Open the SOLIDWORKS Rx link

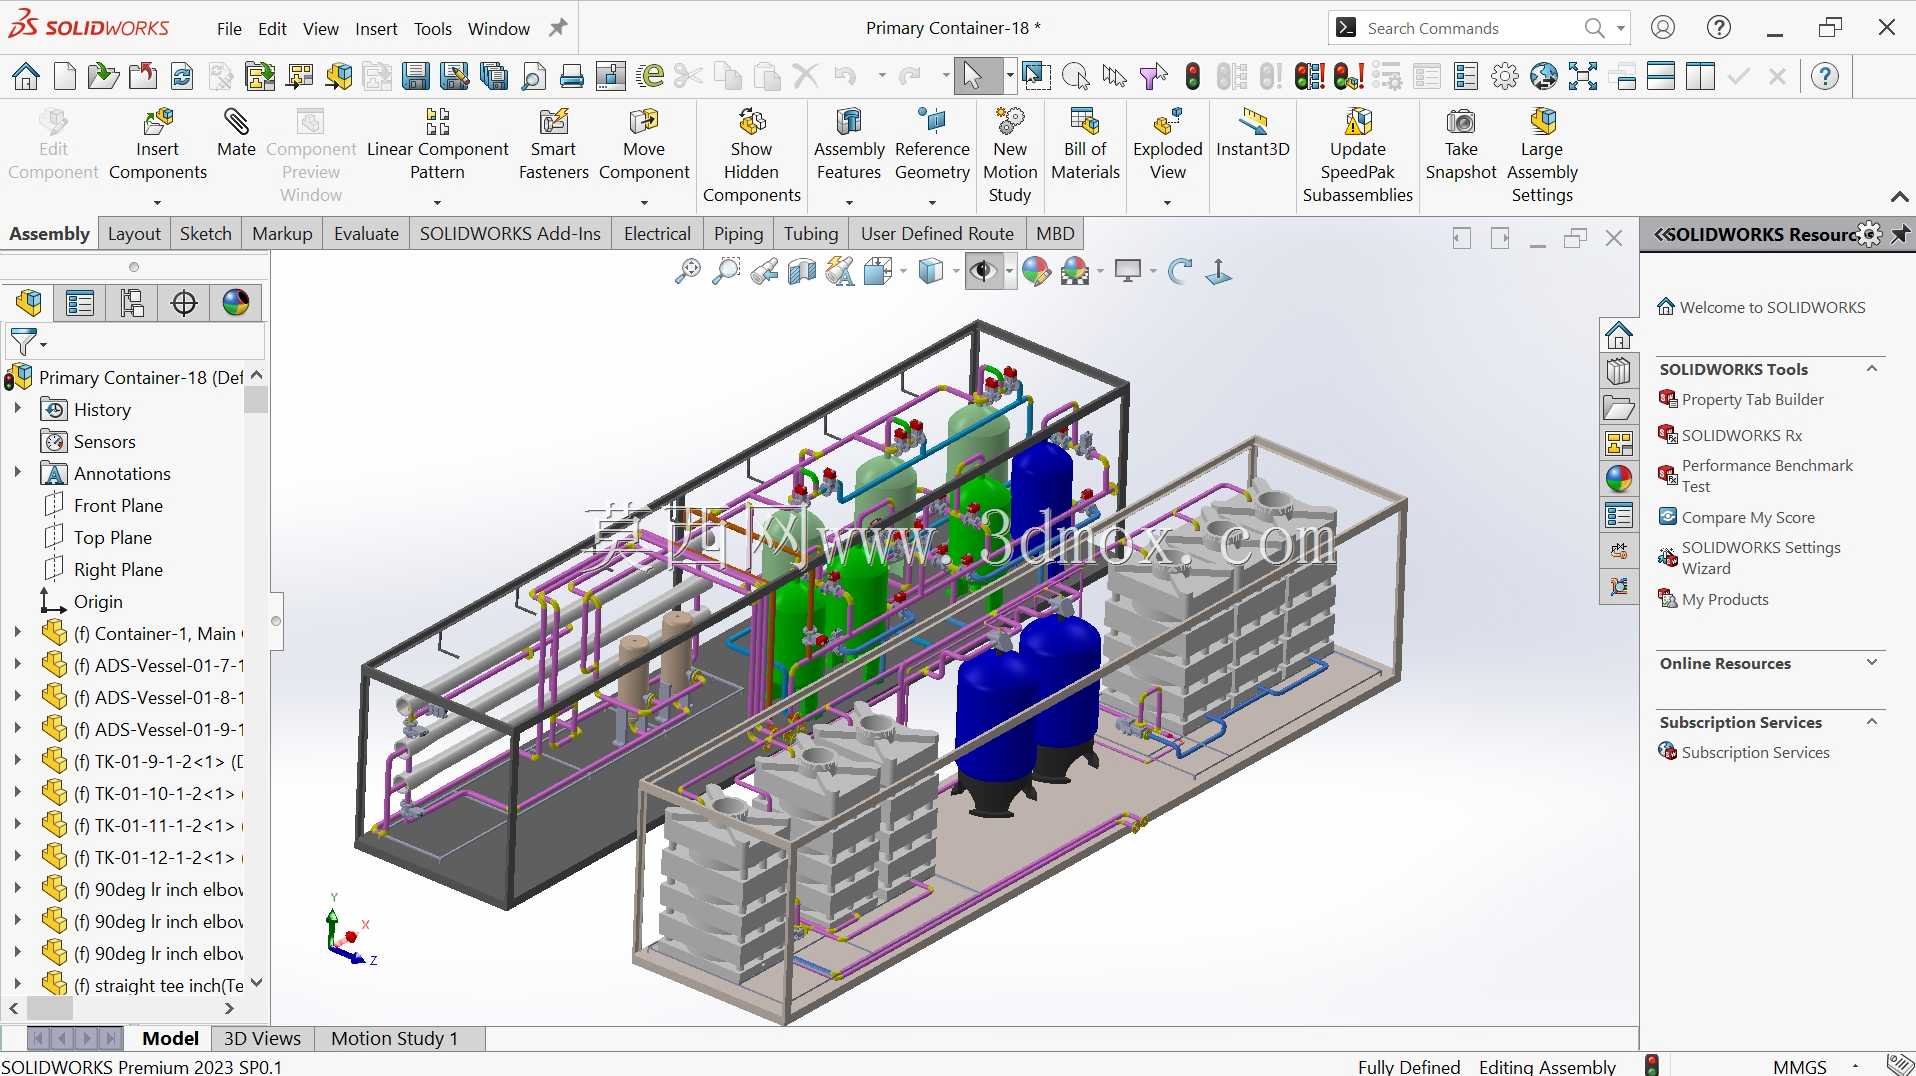(x=1741, y=435)
